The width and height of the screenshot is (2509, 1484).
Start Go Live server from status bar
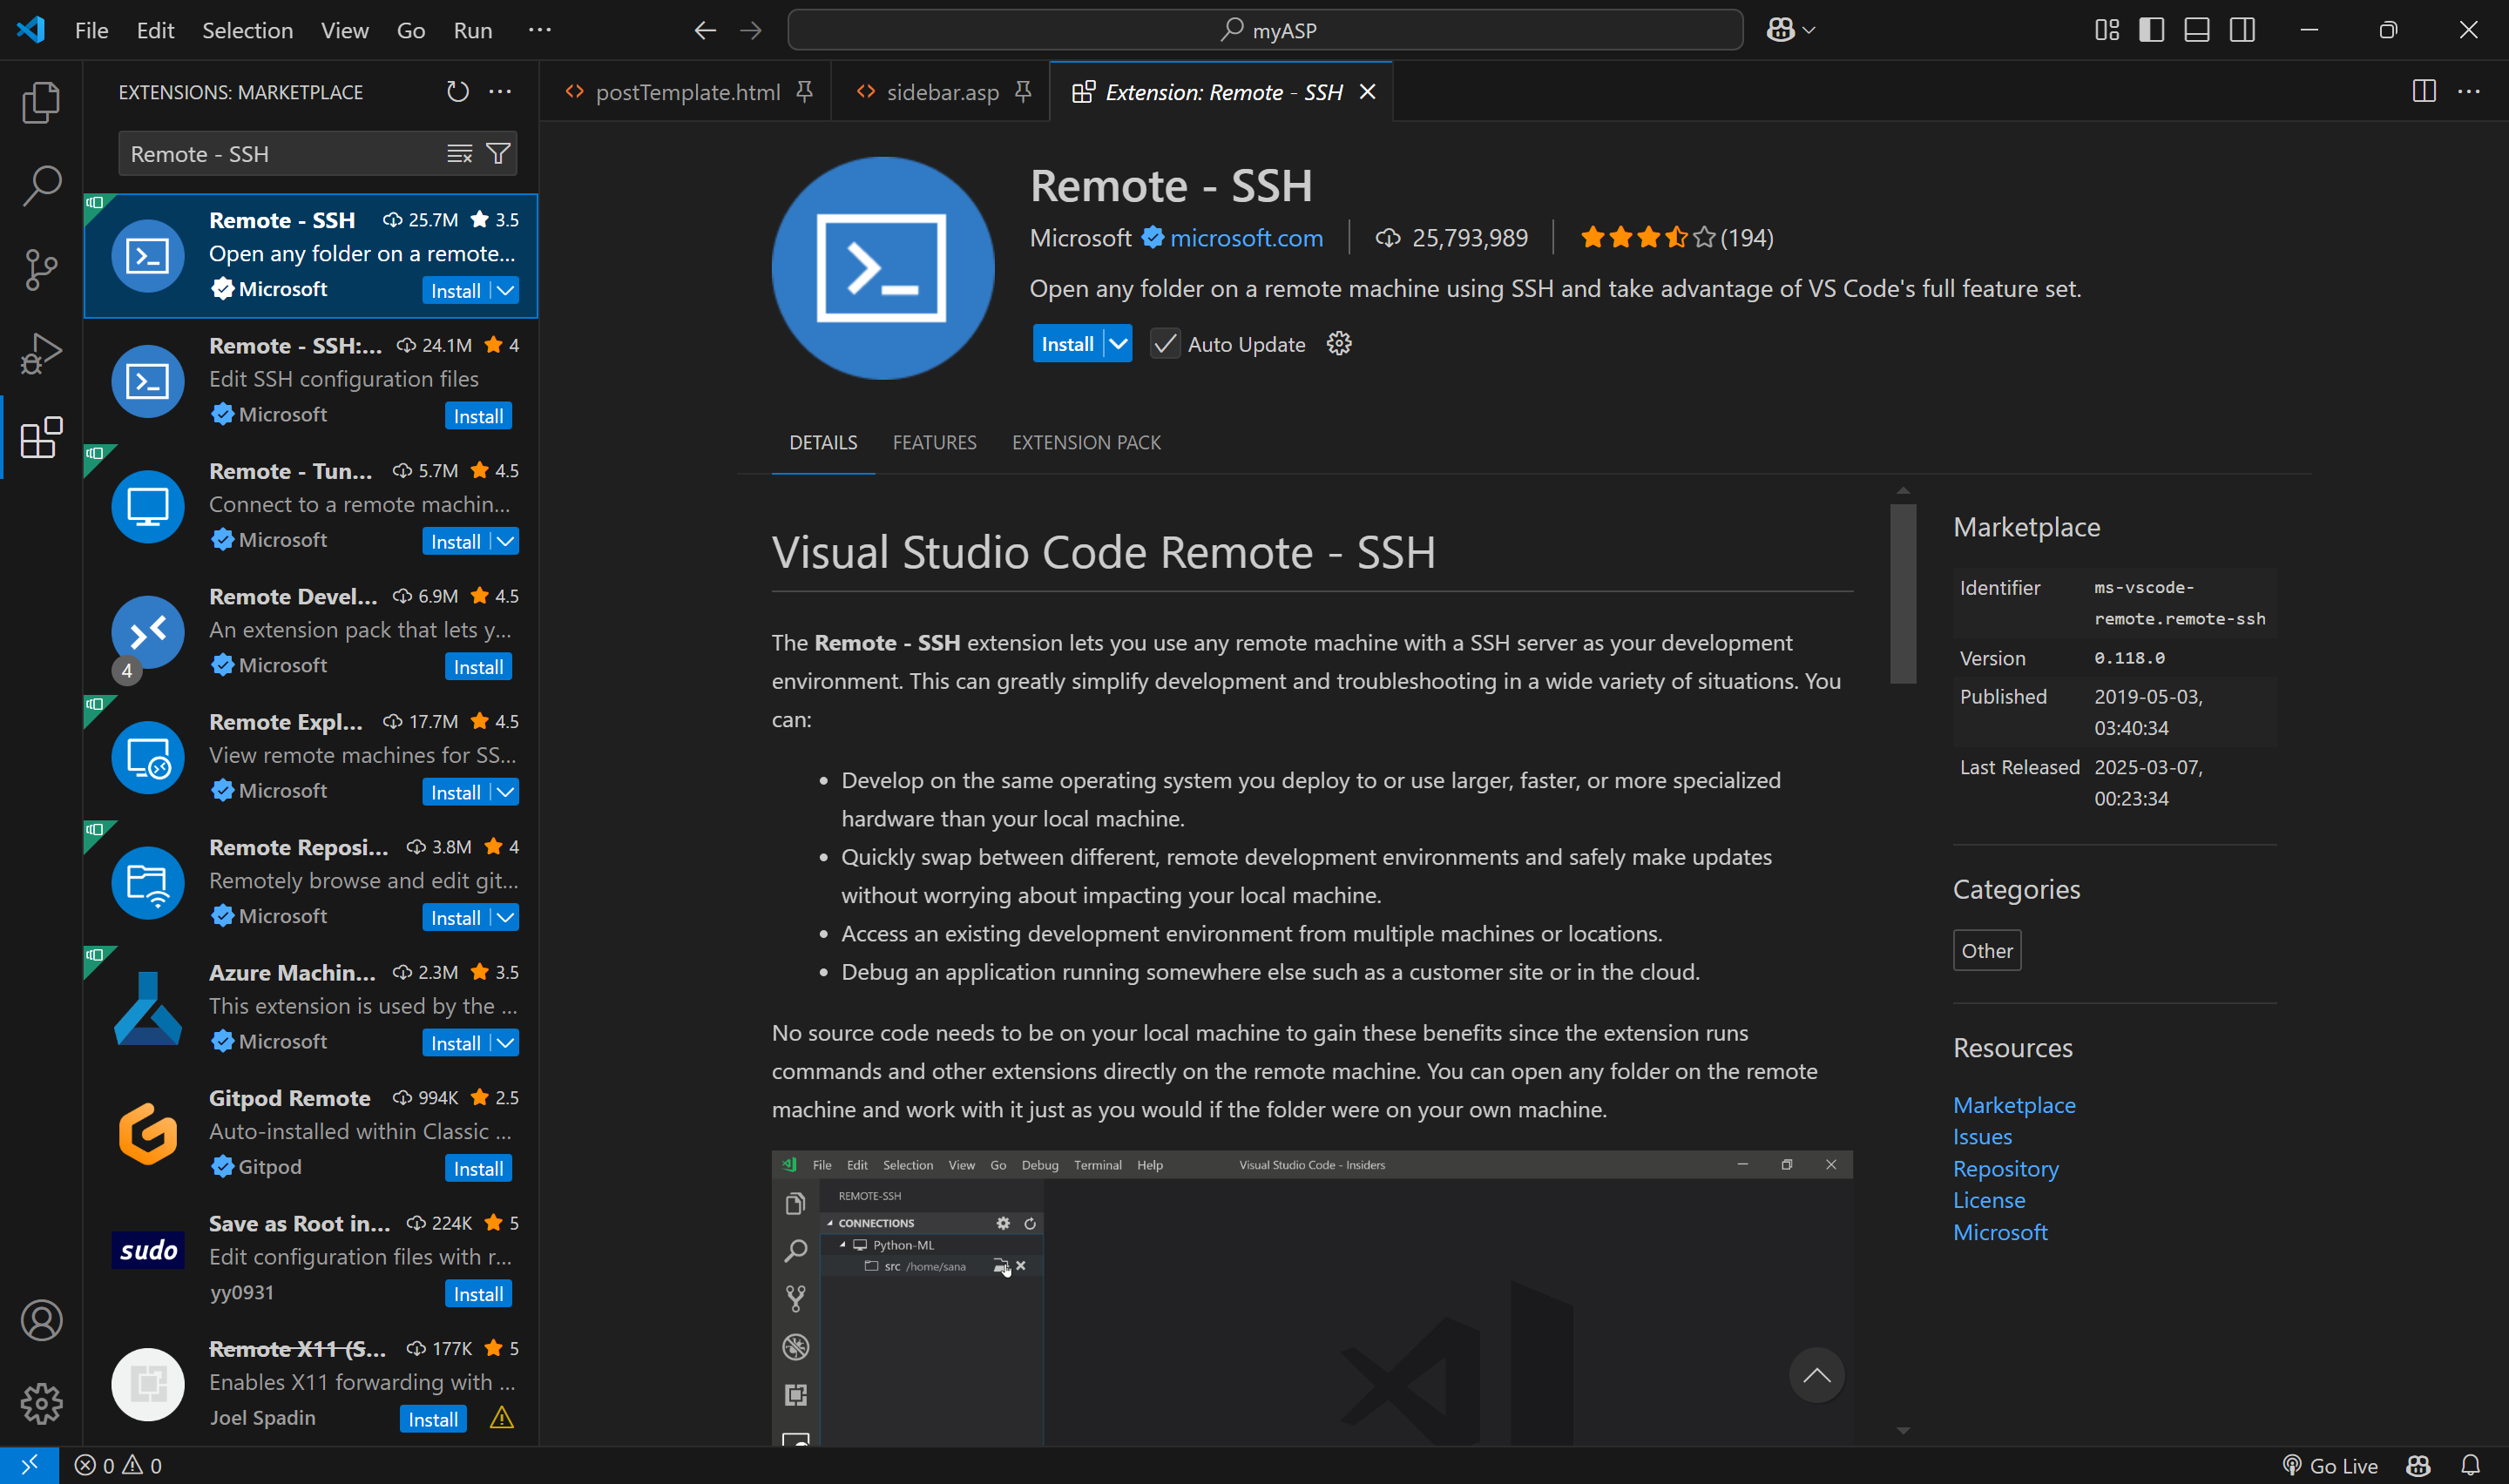point(2330,1465)
